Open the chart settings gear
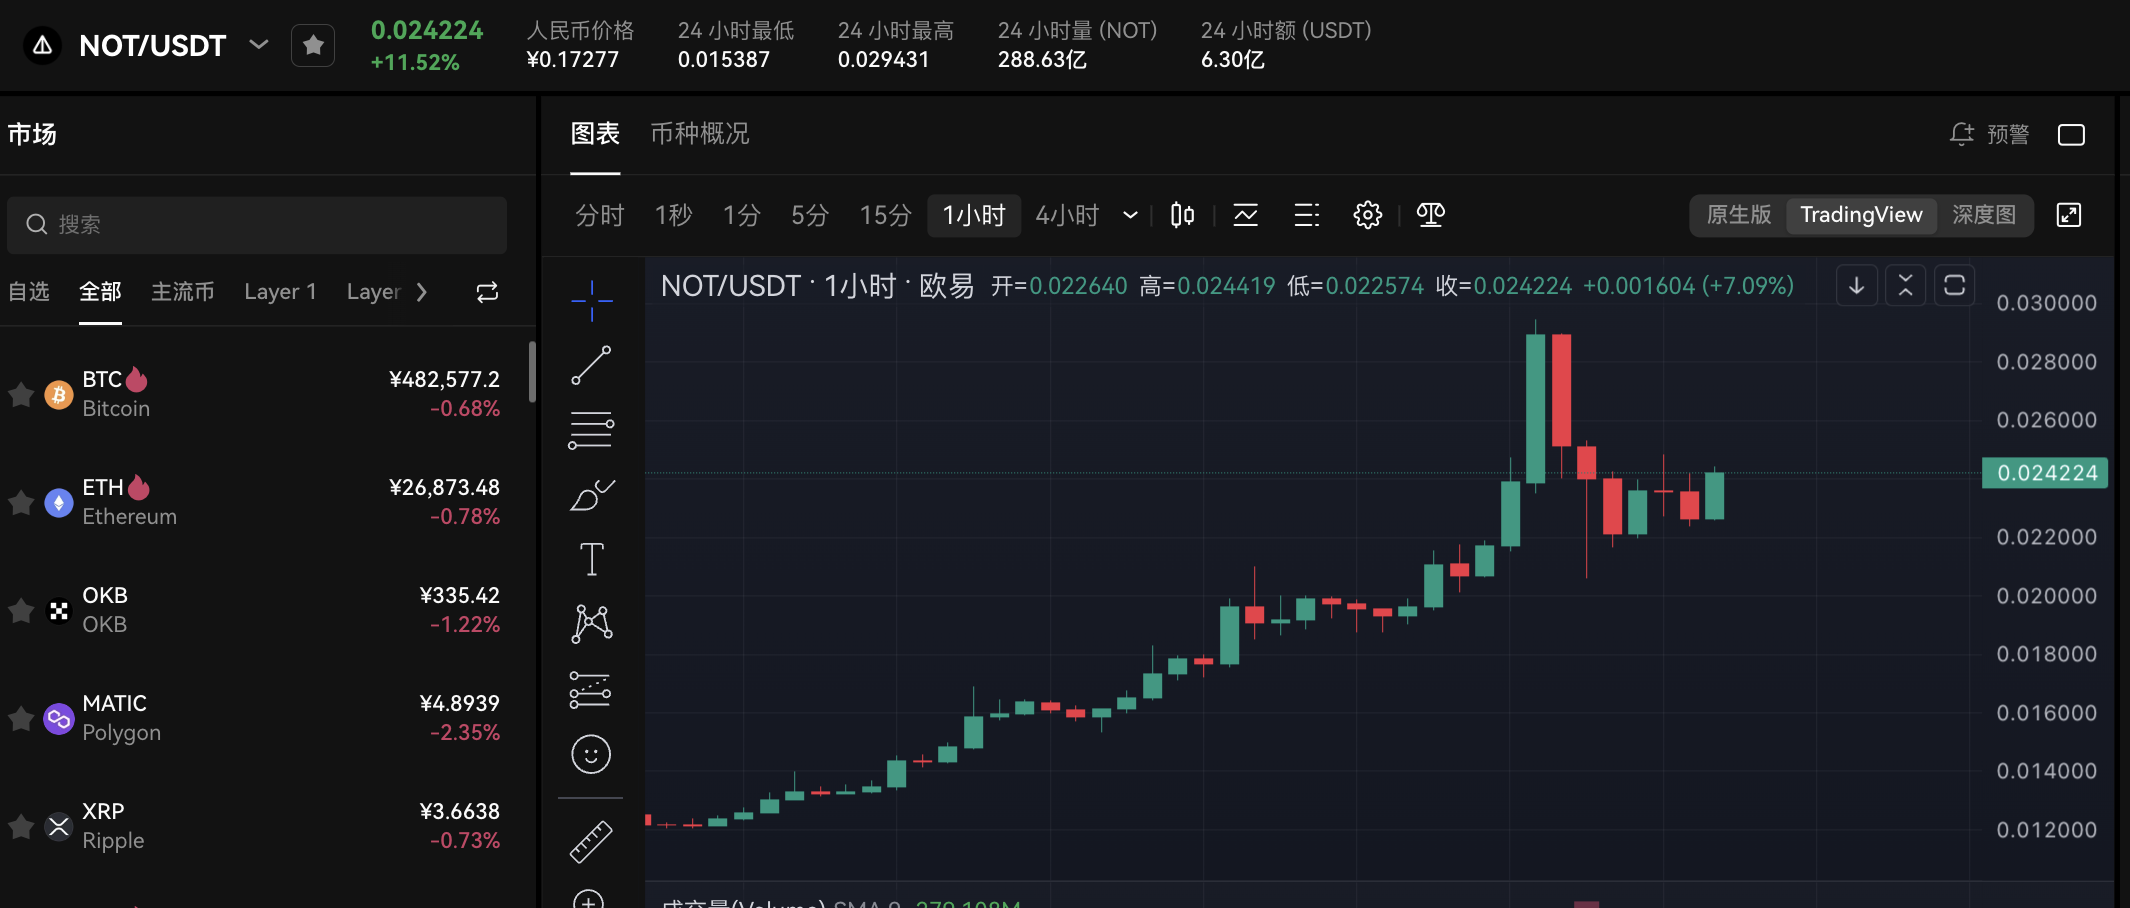 pyautogui.click(x=1367, y=215)
